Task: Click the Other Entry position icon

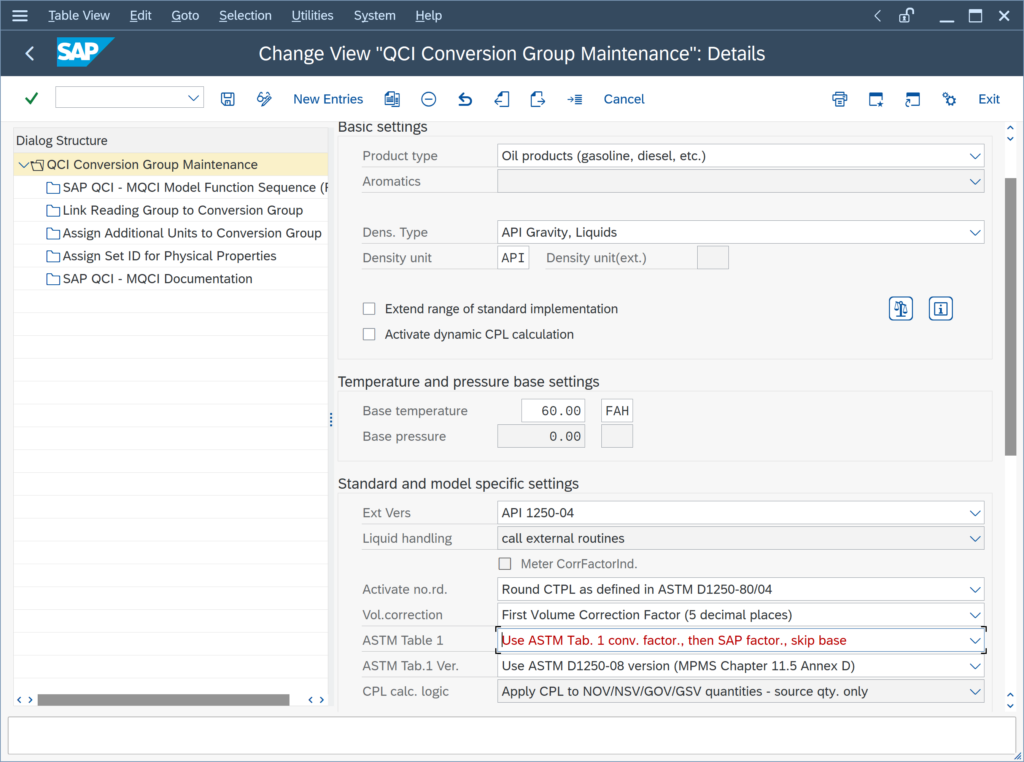Action: coord(575,99)
